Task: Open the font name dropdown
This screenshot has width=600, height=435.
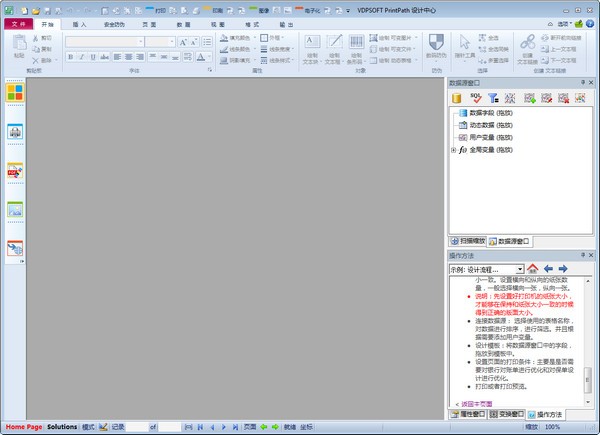Action: tap(141, 42)
